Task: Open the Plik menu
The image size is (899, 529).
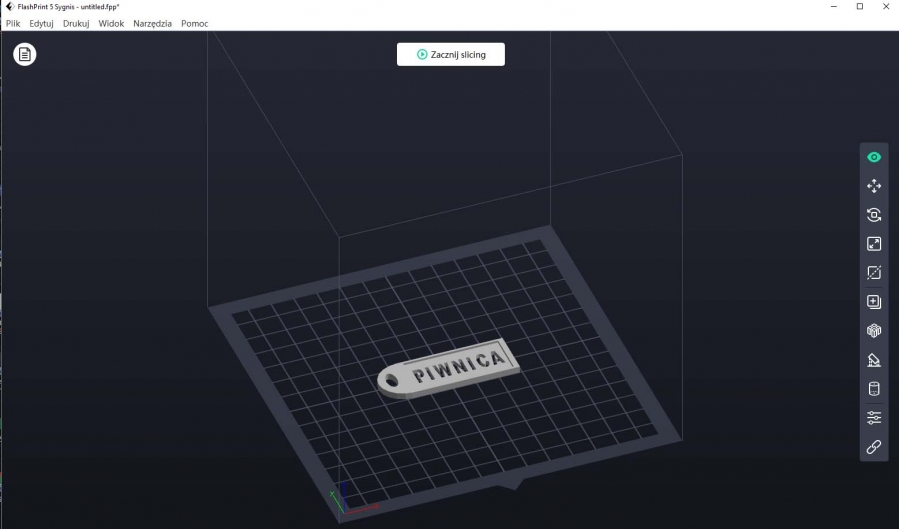Action: click(x=13, y=23)
